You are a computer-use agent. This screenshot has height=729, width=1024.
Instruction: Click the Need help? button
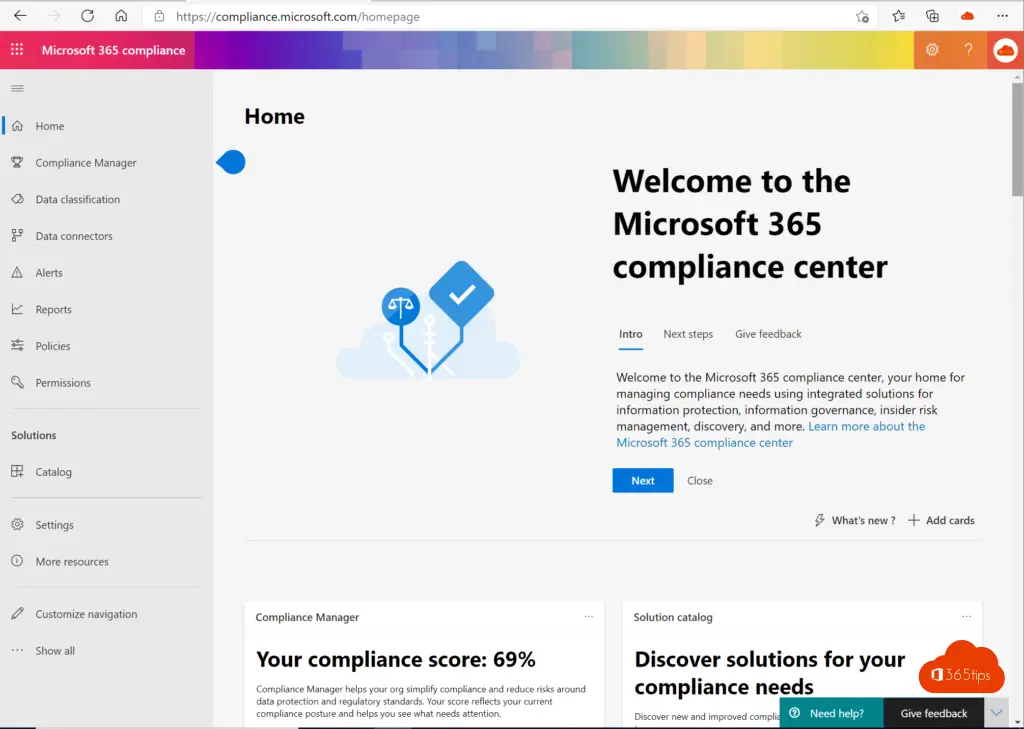[831, 713]
